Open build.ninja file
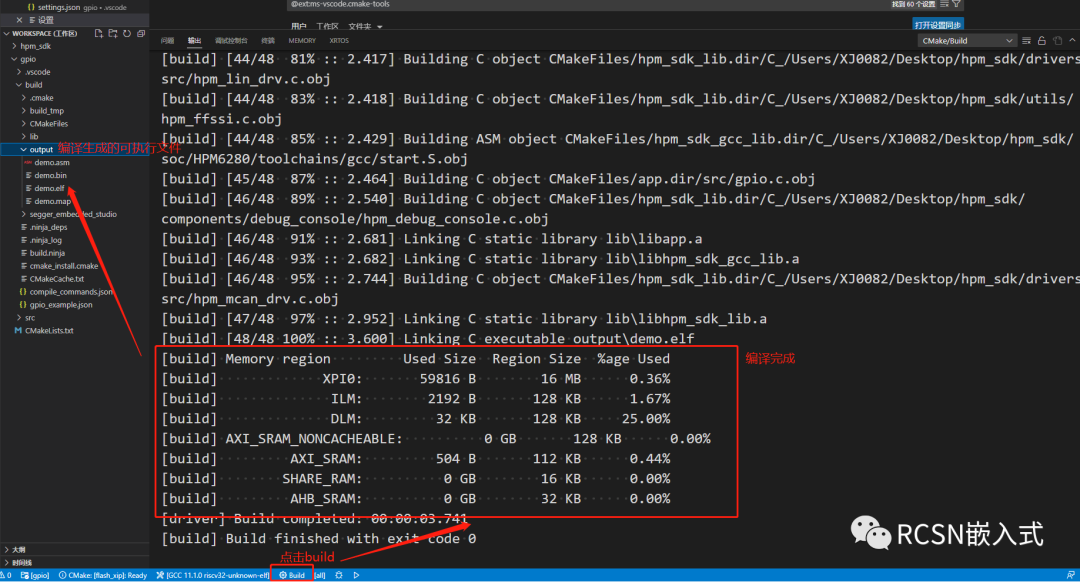This screenshot has height=582, width=1080. (47, 253)
